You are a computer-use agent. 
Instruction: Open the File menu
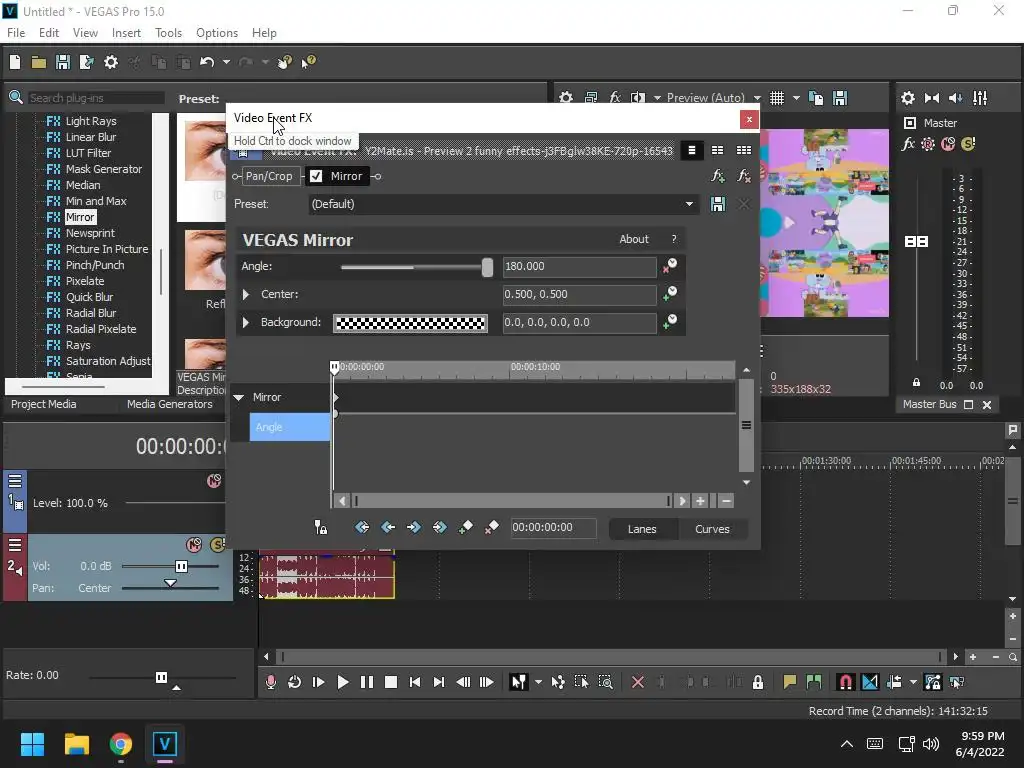16,33
